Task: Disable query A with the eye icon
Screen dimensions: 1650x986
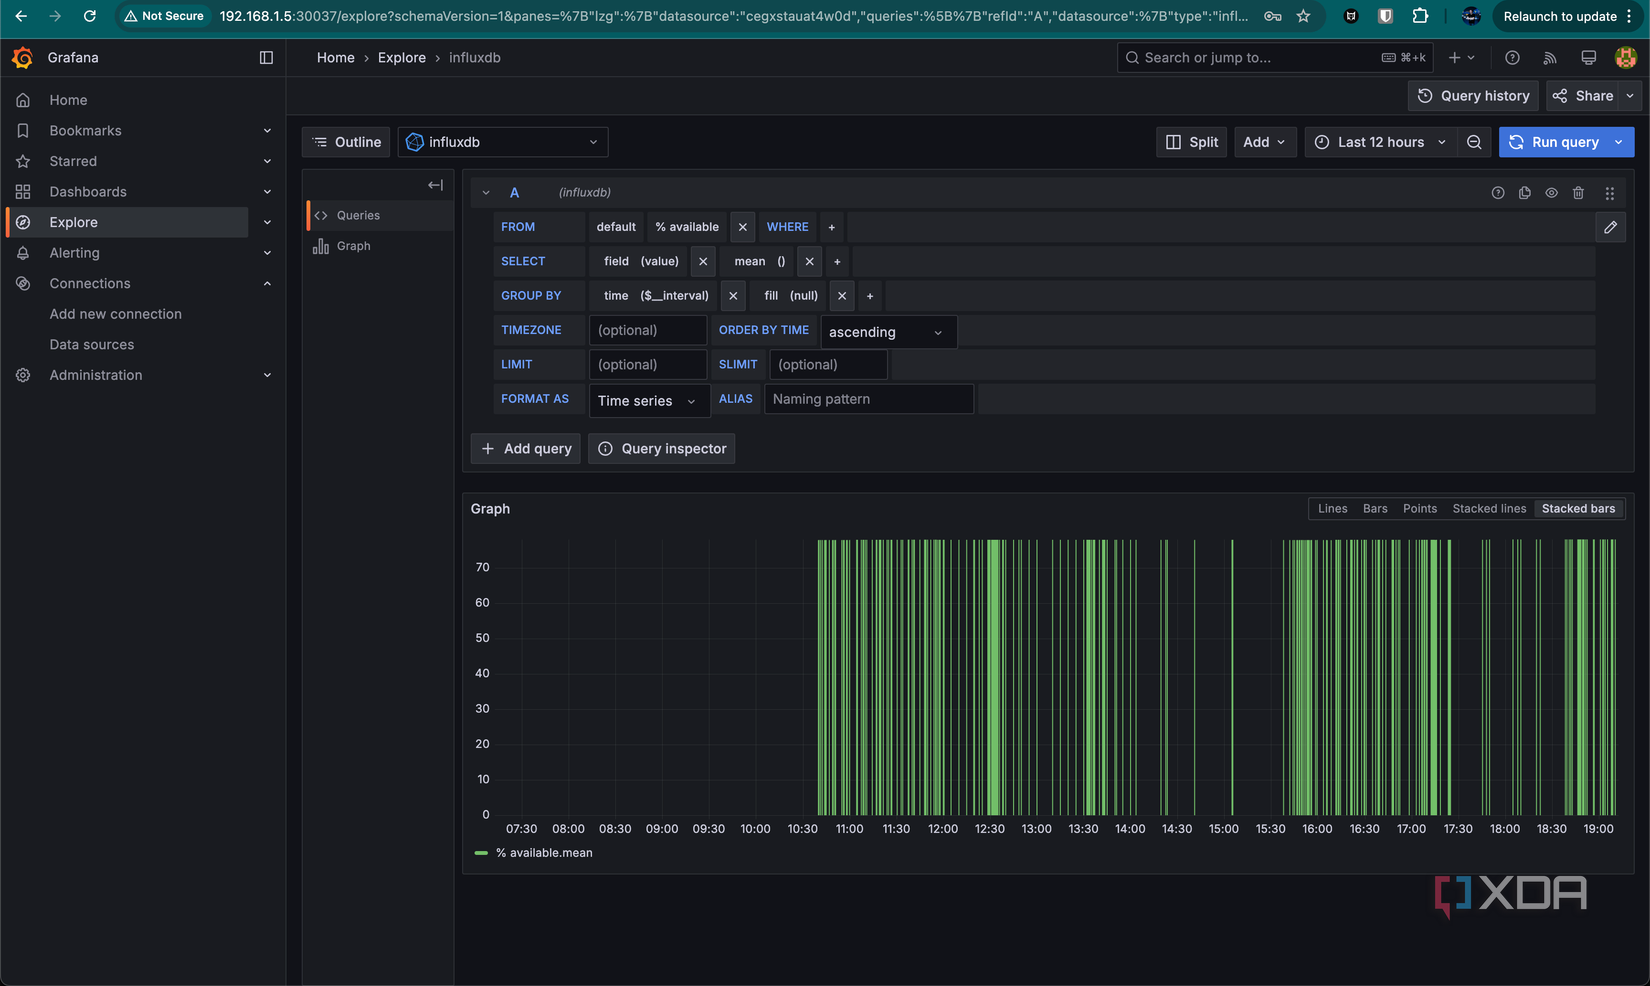Action: pyautogui.click(x=1551, y=192)
